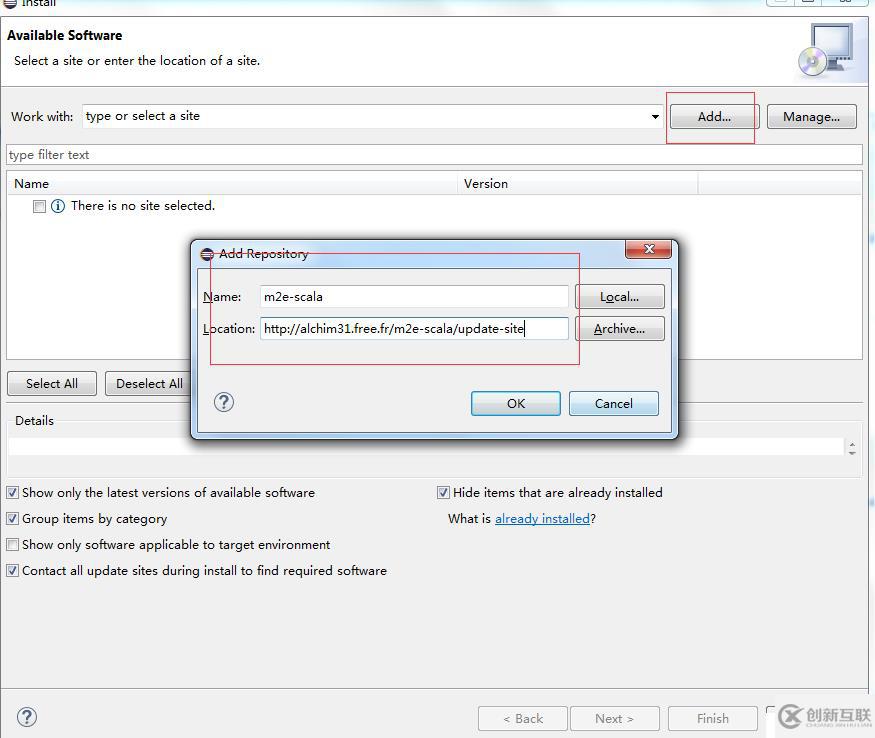Click the Details scroll stepper arrows
Screen dimensions: 875x738
coord(852,448)
